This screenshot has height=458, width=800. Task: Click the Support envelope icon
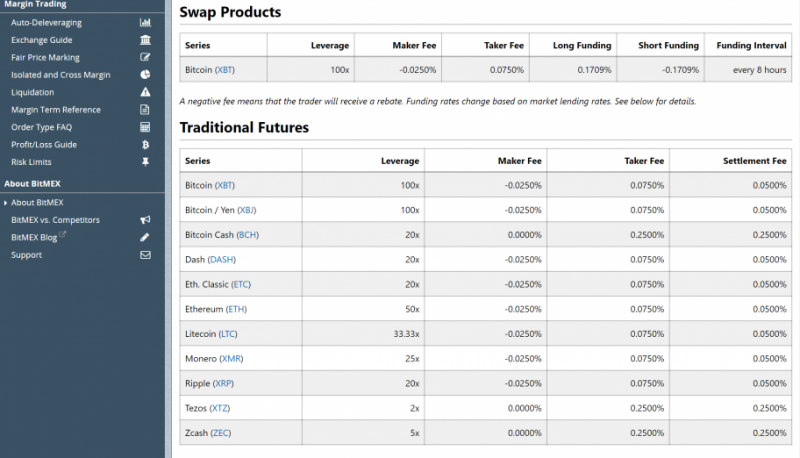point(145,255)
